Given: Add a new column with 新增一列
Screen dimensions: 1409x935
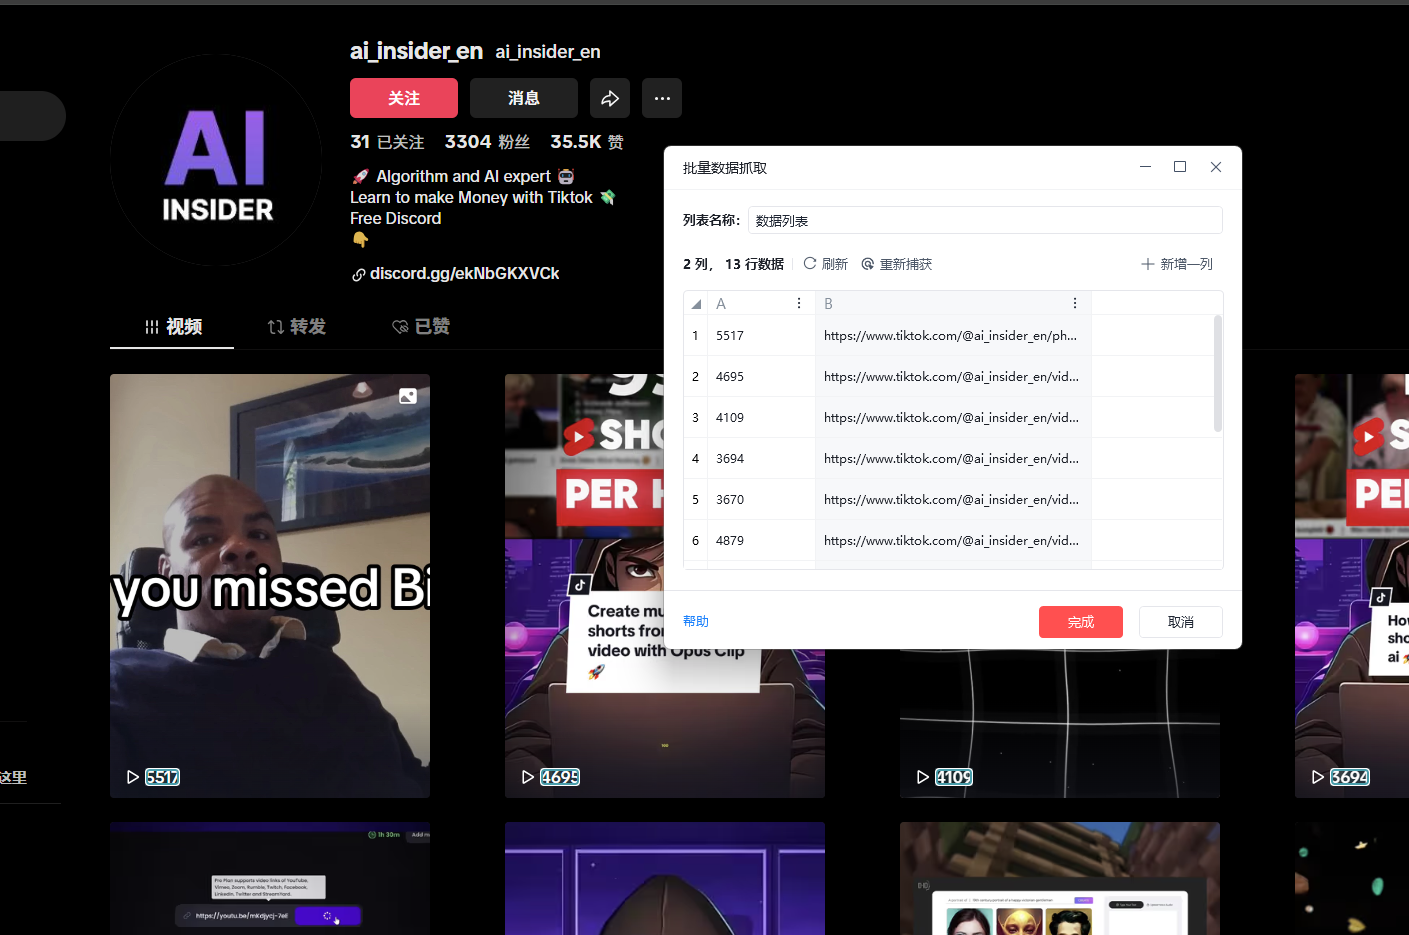Looking at the screenshot, I should [x=1177, y=264].
